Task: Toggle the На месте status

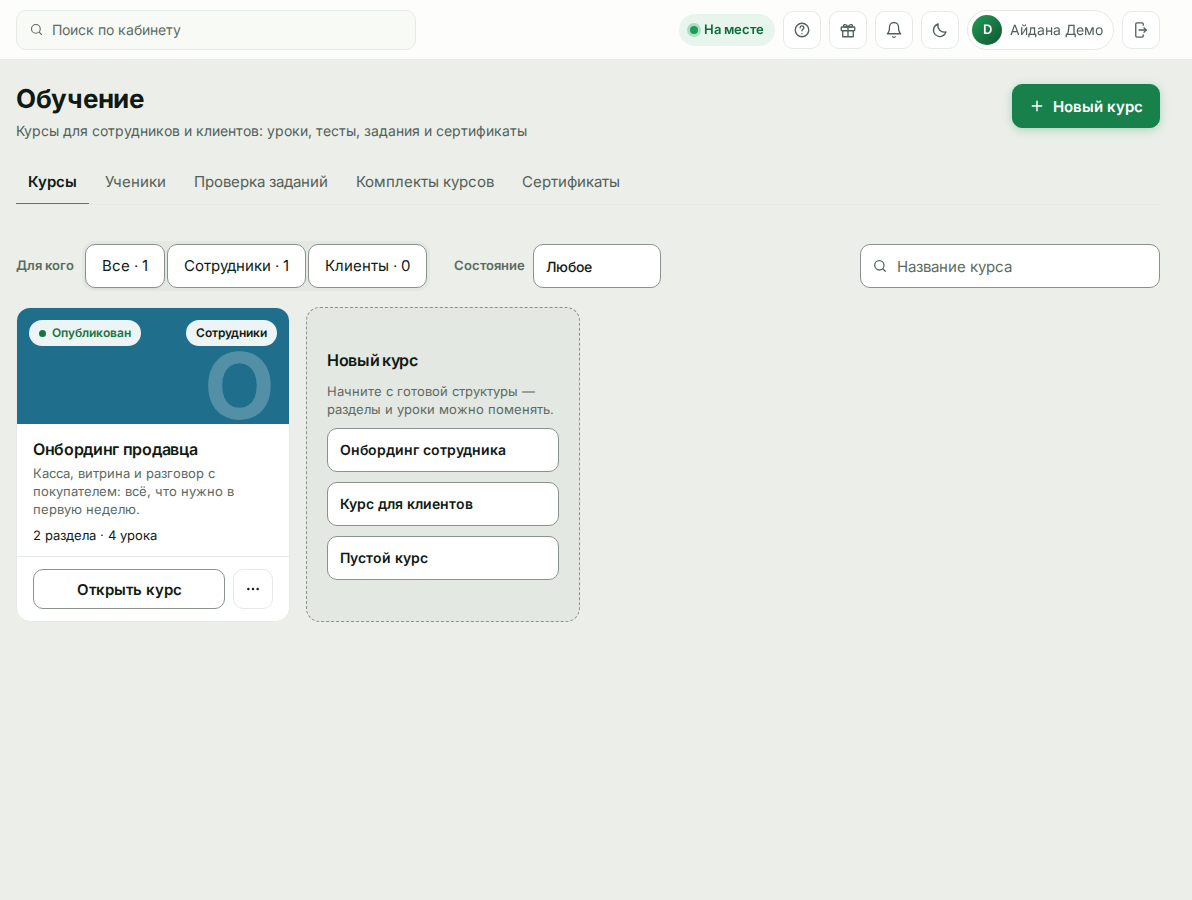Action: (x=727, y=30)
